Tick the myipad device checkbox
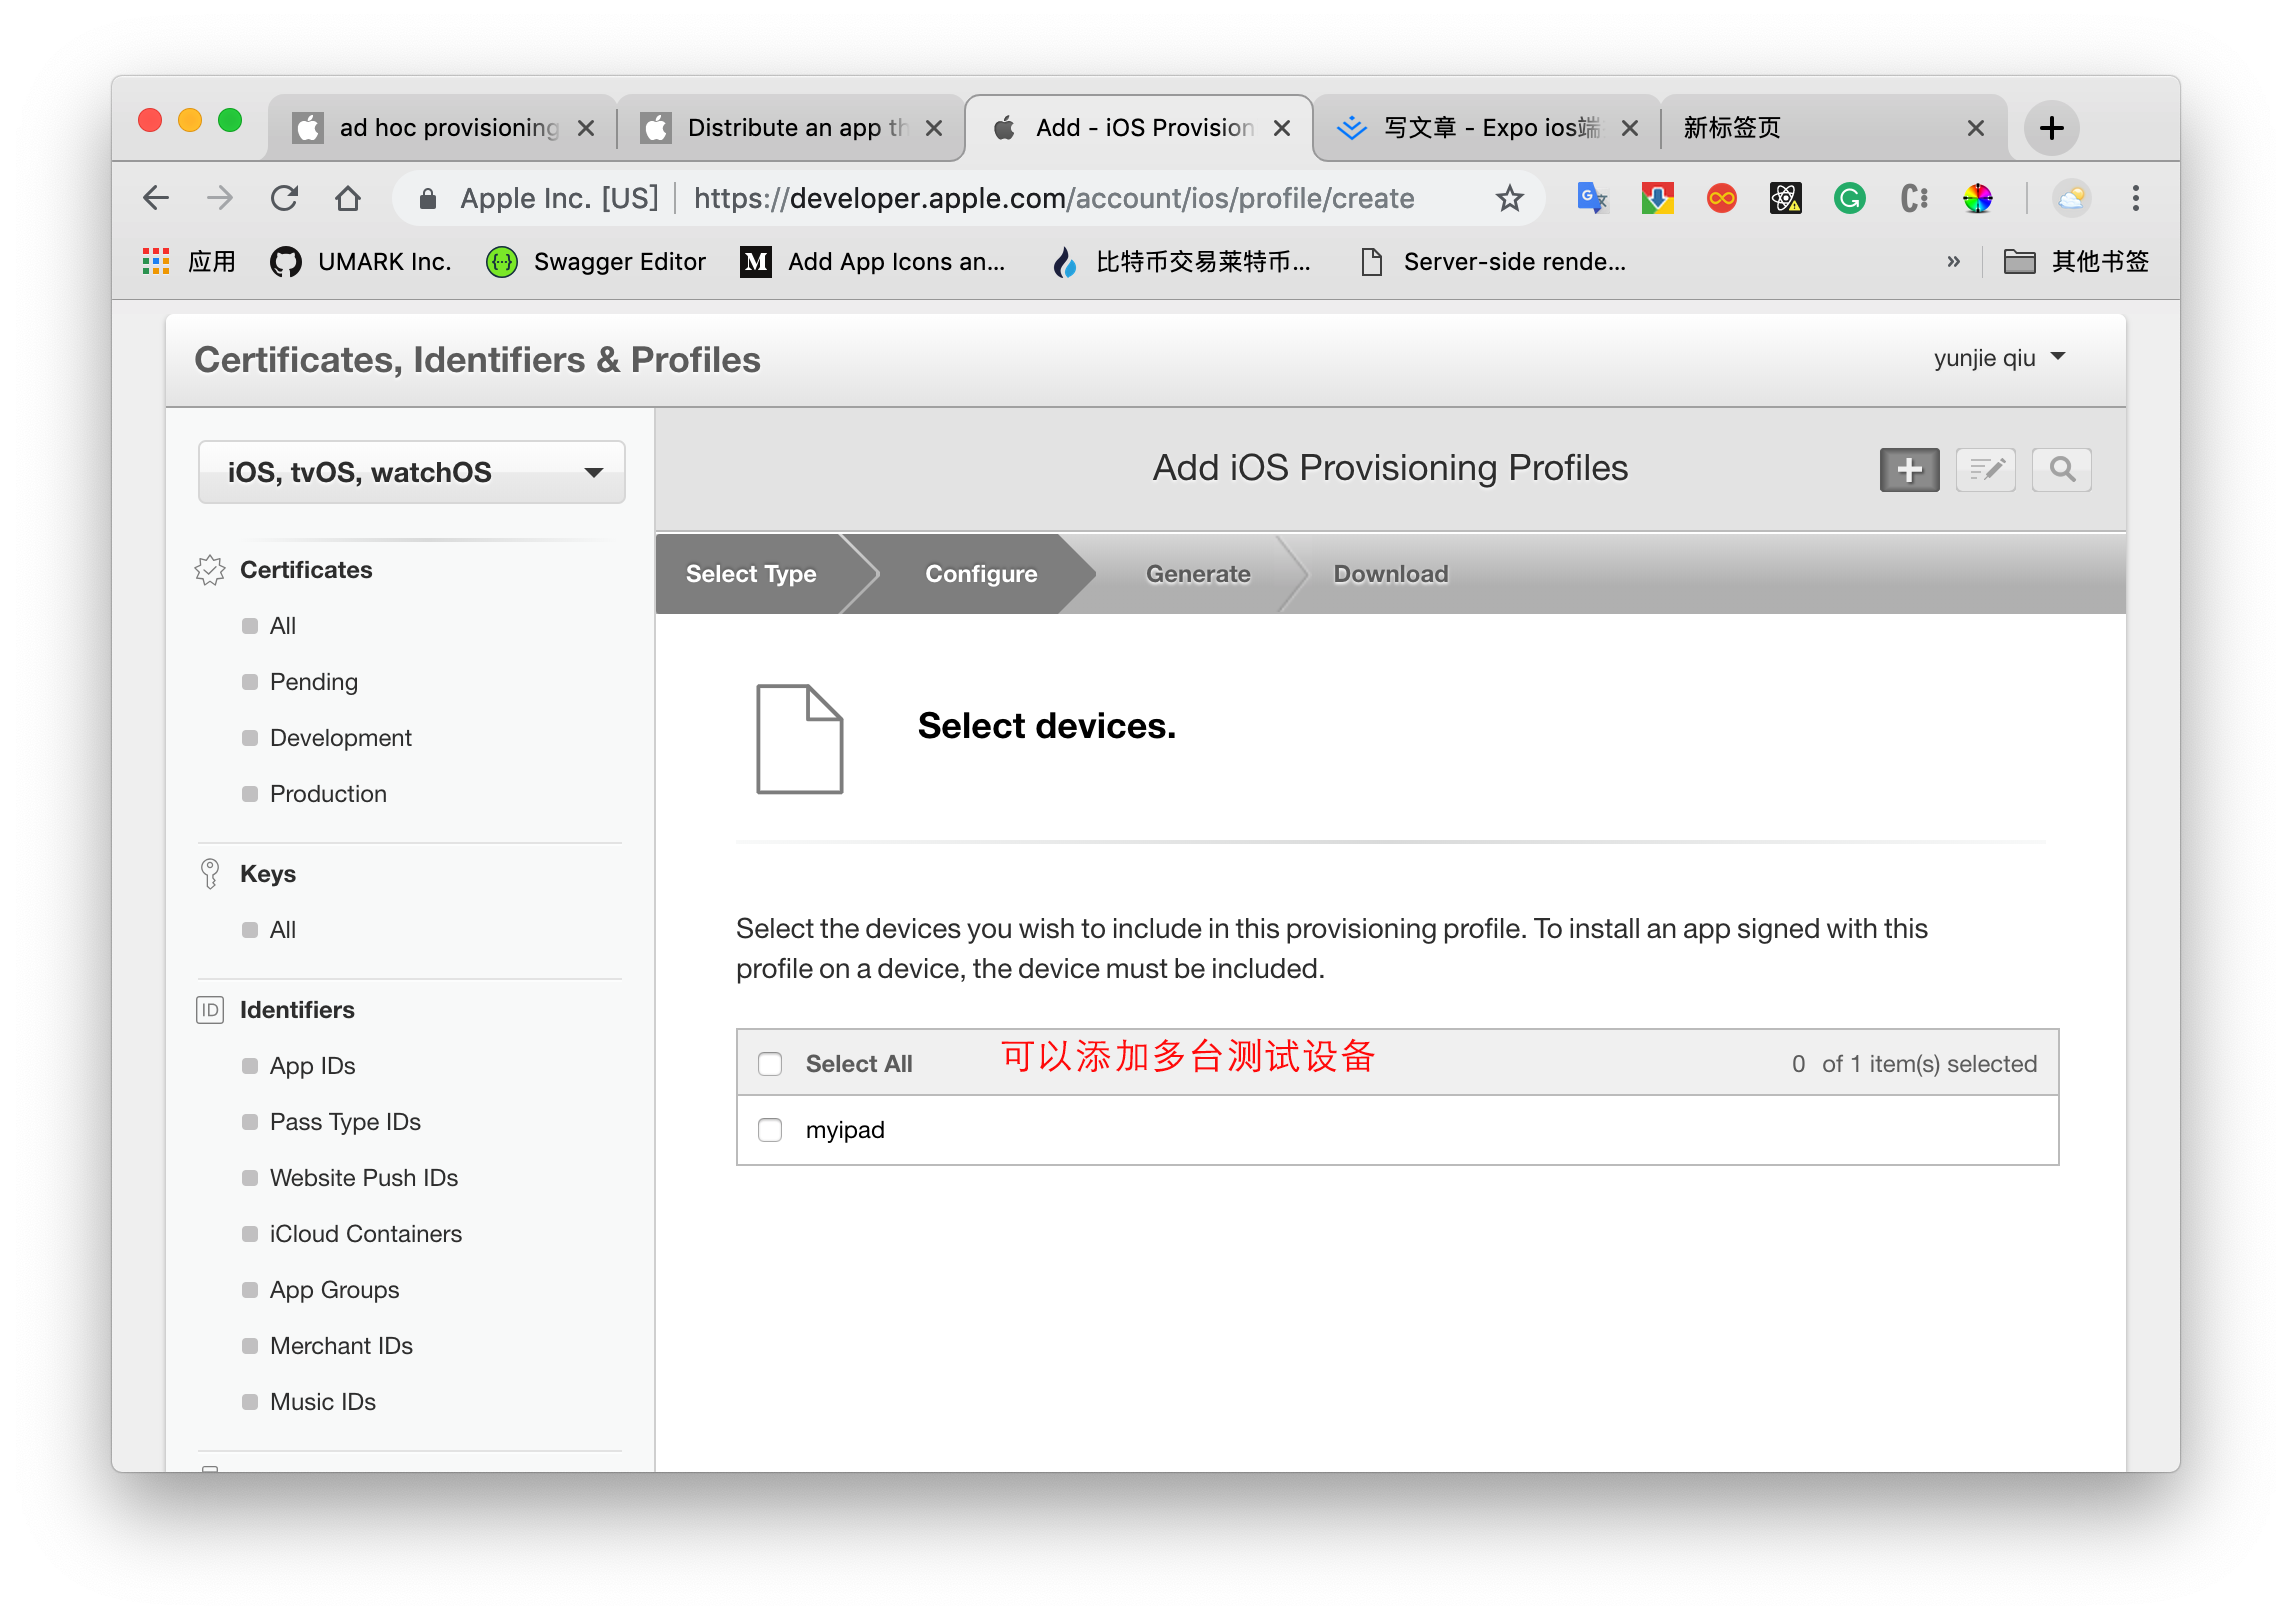This screenshot has width=2292, height=1620. coord(769,1130)
